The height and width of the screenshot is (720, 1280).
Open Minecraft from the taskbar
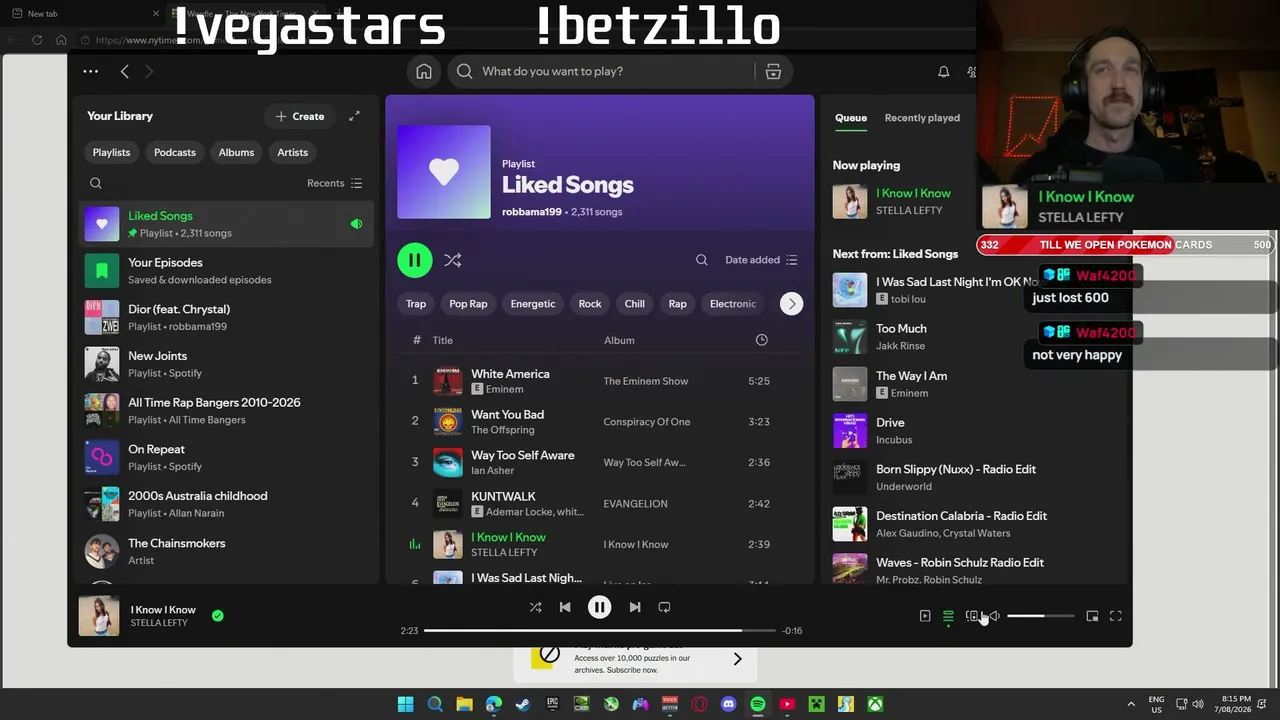816,704
